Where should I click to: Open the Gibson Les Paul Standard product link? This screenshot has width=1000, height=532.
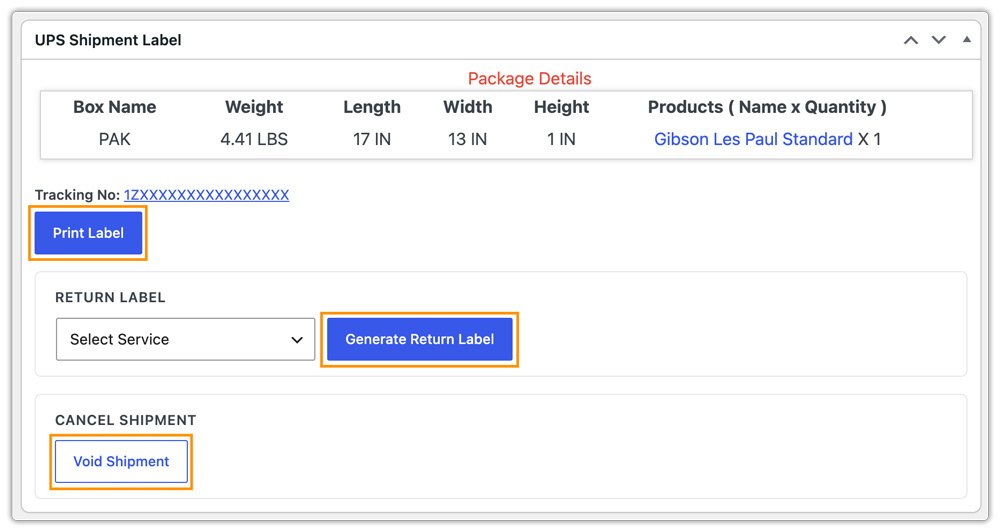[x=753, y=139]
